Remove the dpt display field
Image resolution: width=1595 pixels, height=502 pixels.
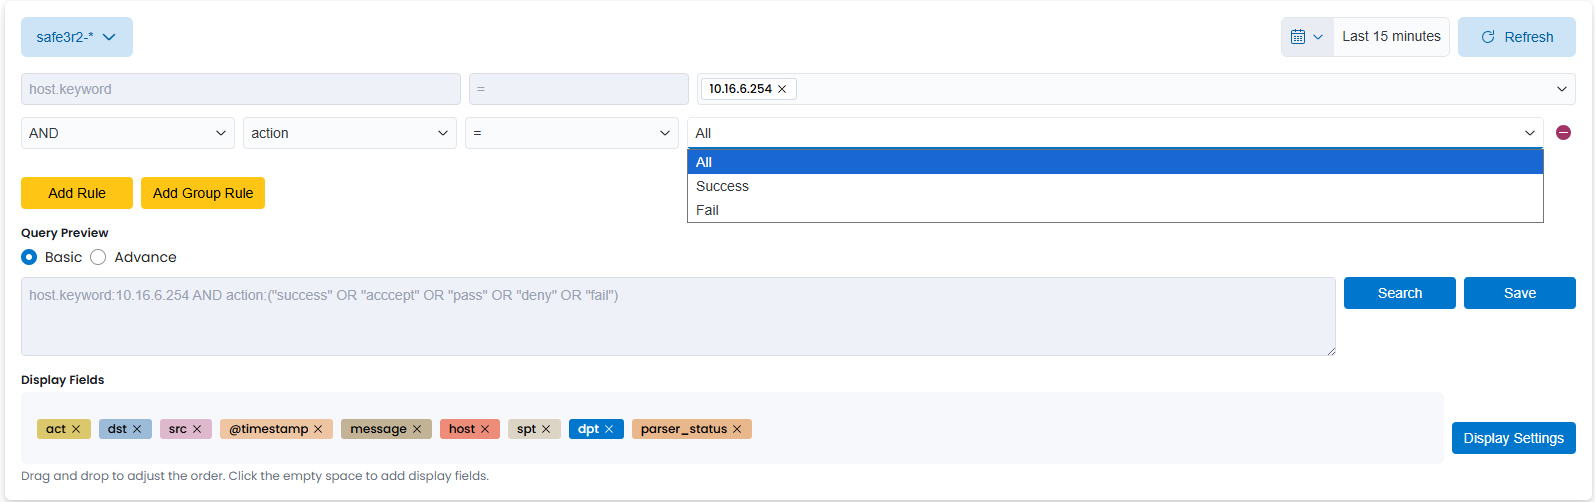tap(609, 429)
